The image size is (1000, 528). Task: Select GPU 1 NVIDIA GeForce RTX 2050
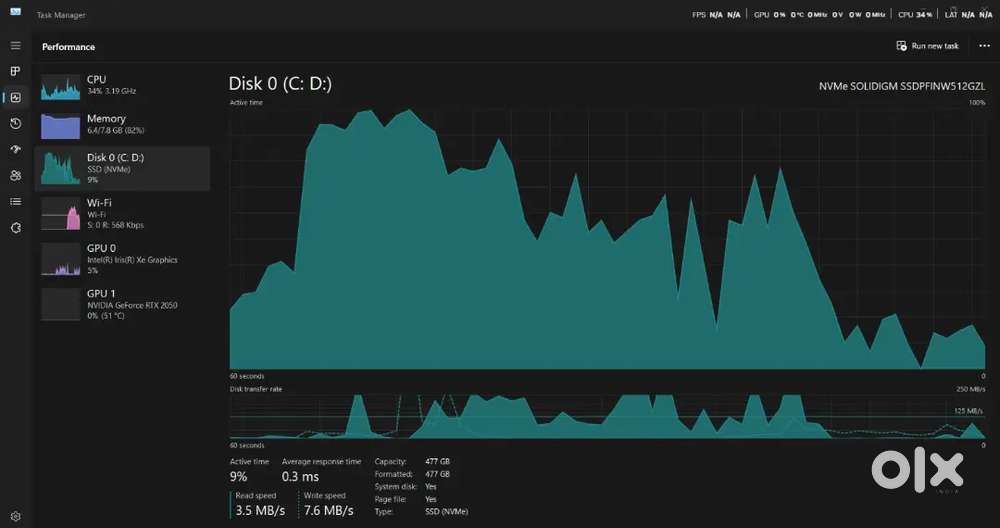click(122, 303)
